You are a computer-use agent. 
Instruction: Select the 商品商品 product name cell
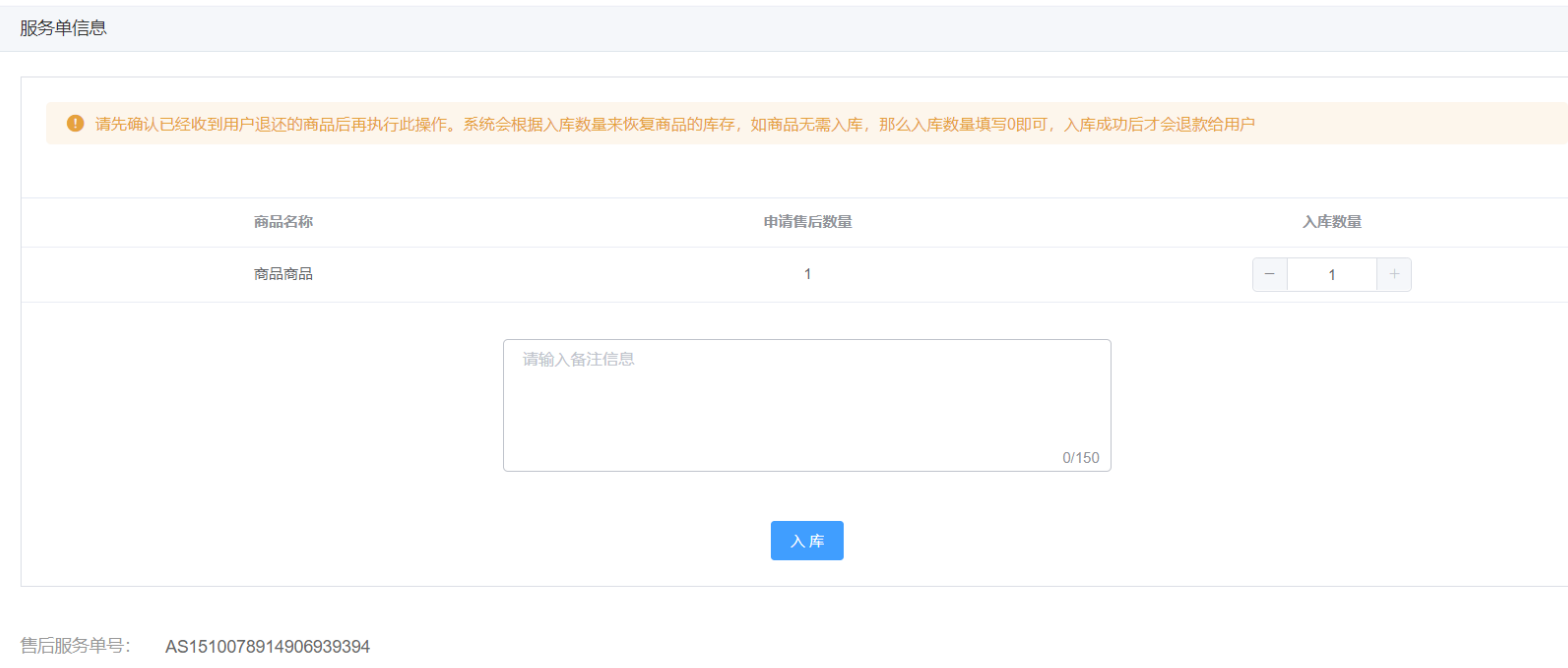[x=284, y=274]
